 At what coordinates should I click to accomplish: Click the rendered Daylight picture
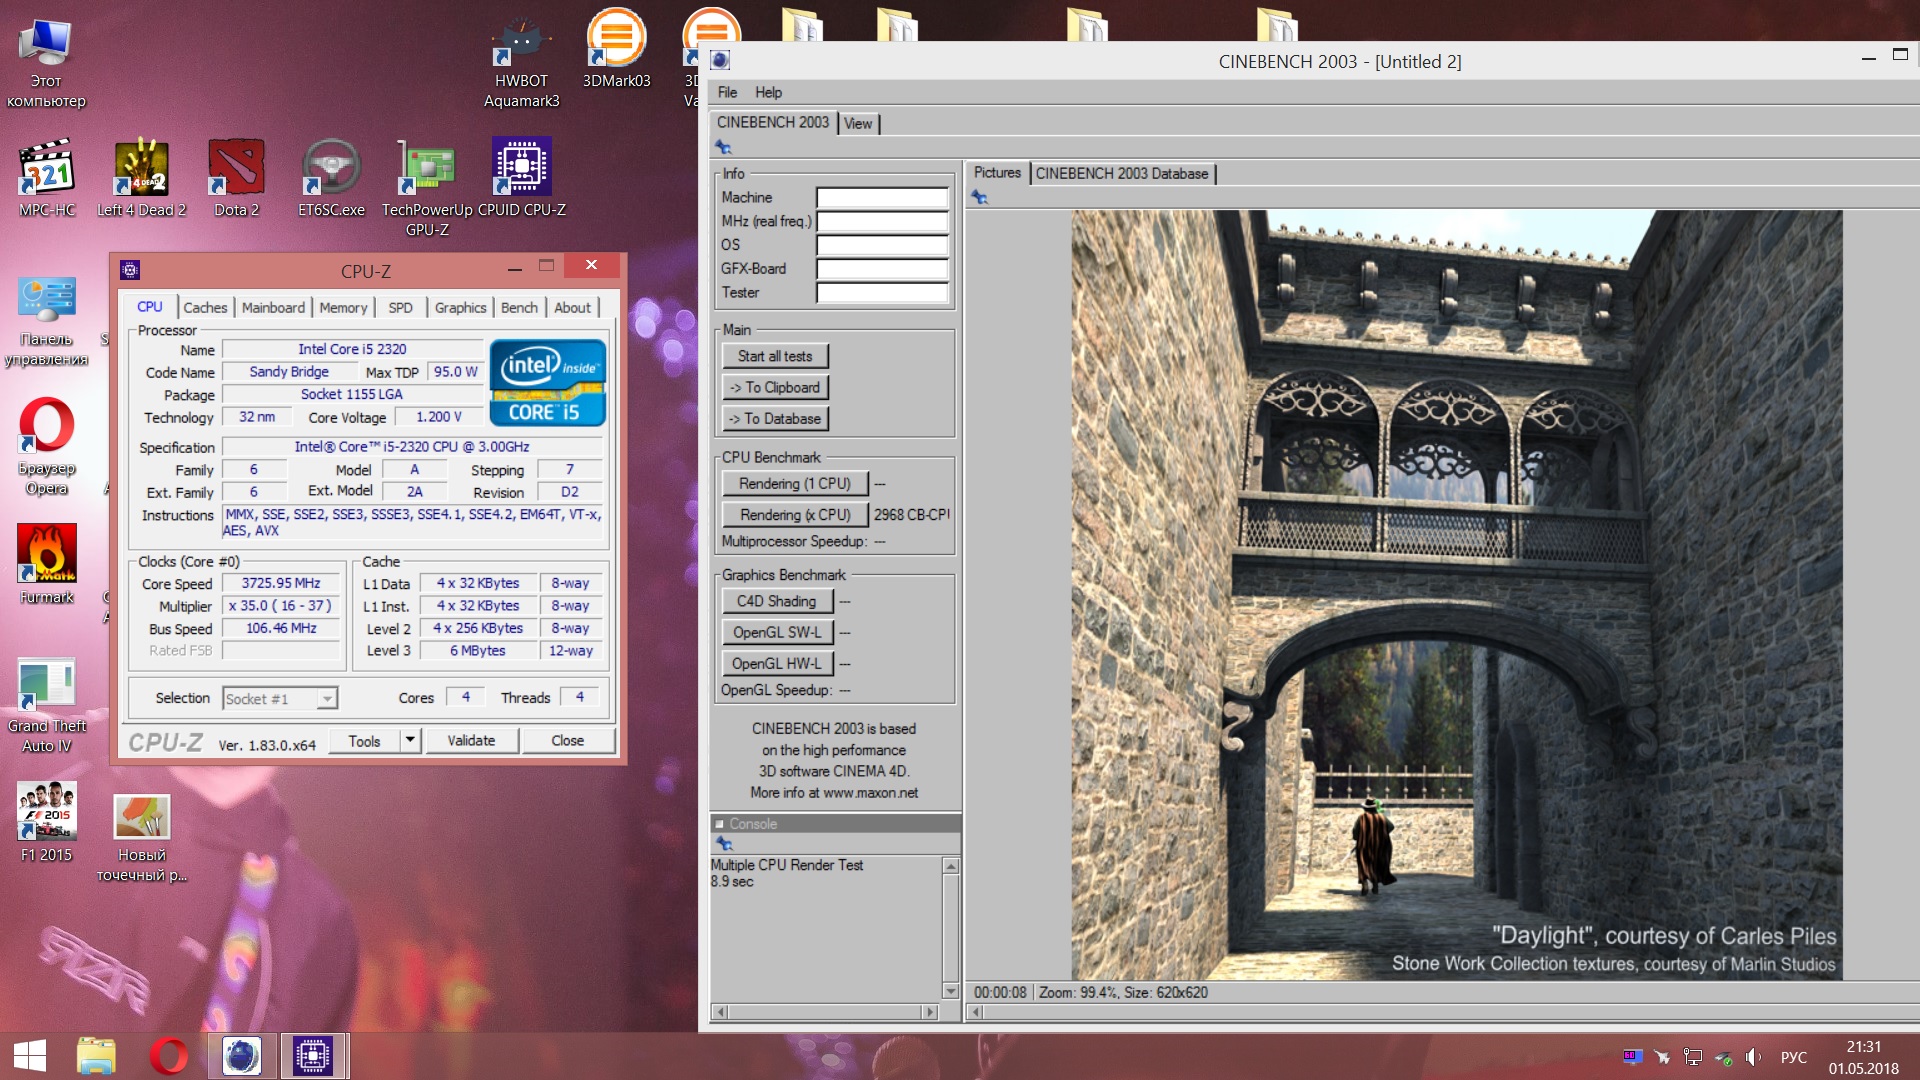click(1457, 594)
